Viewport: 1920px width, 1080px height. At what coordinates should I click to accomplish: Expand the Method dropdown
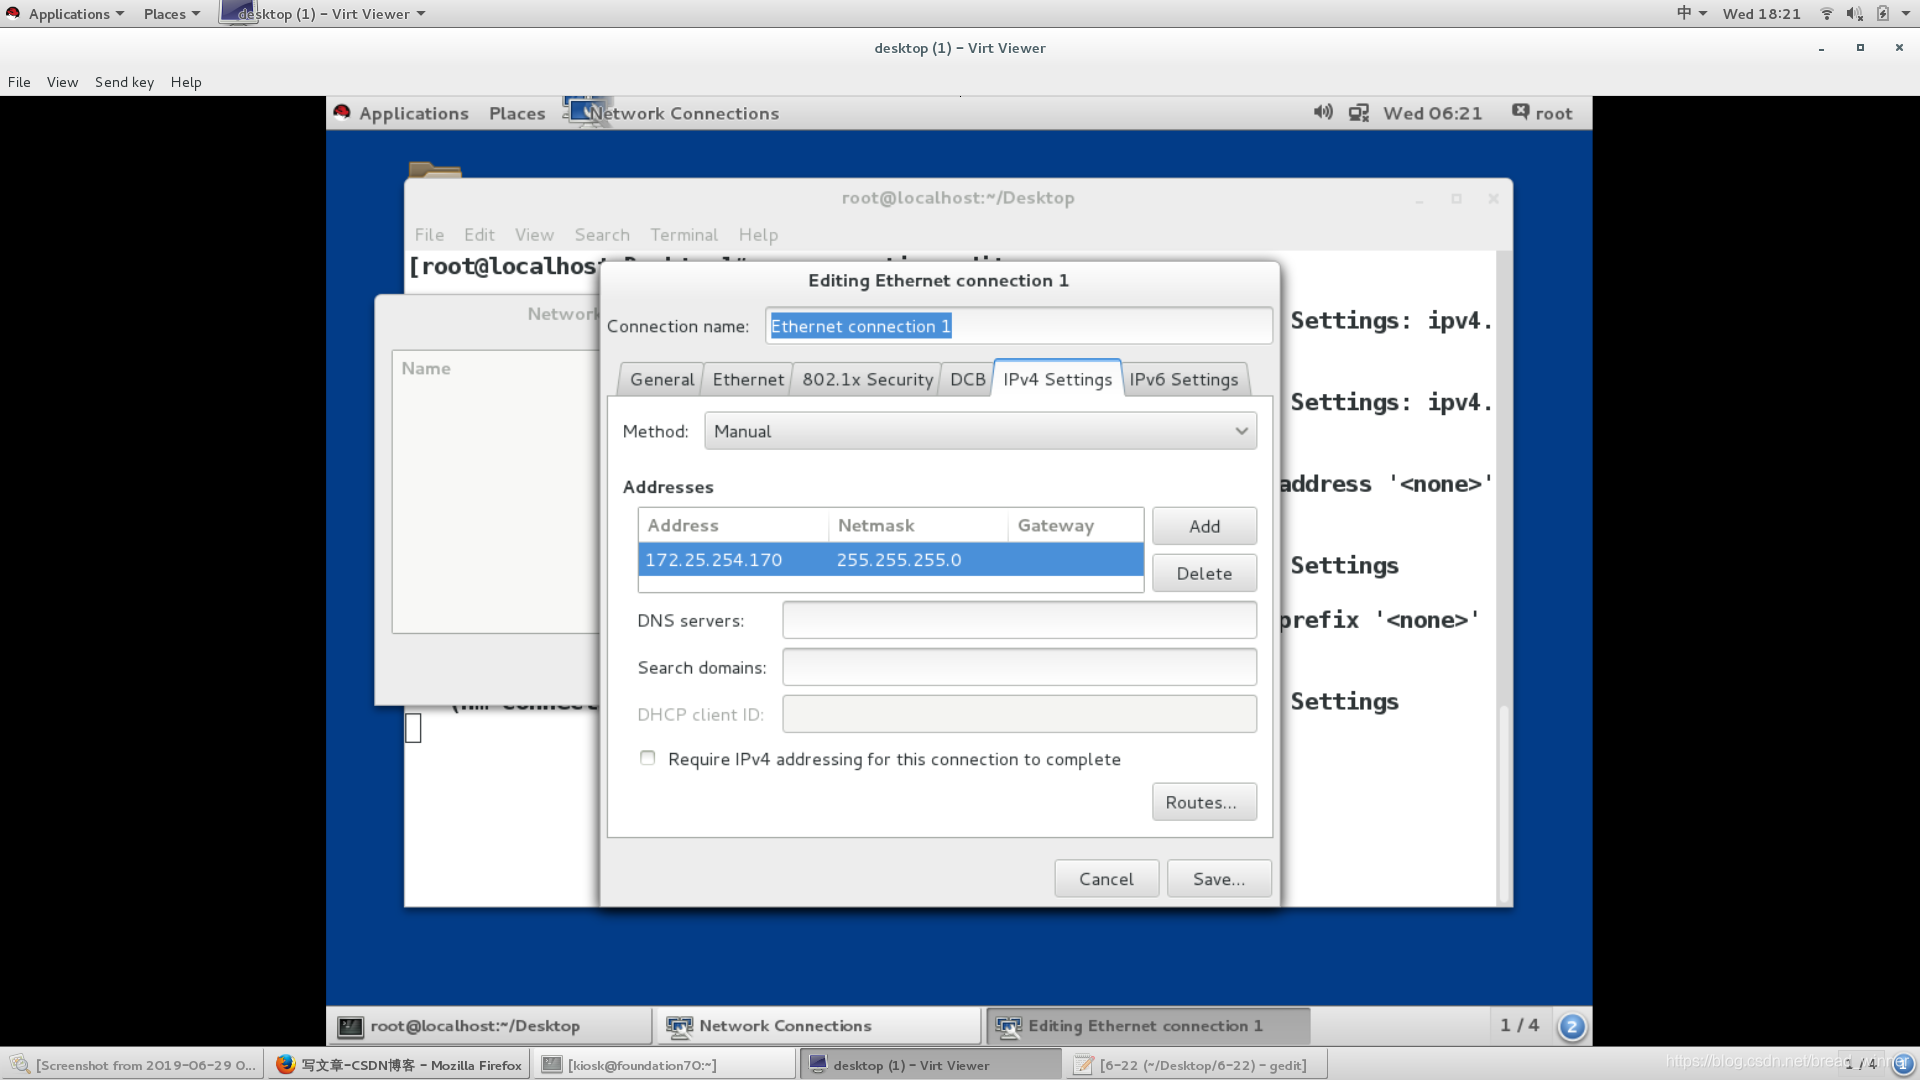coord(980,431)
